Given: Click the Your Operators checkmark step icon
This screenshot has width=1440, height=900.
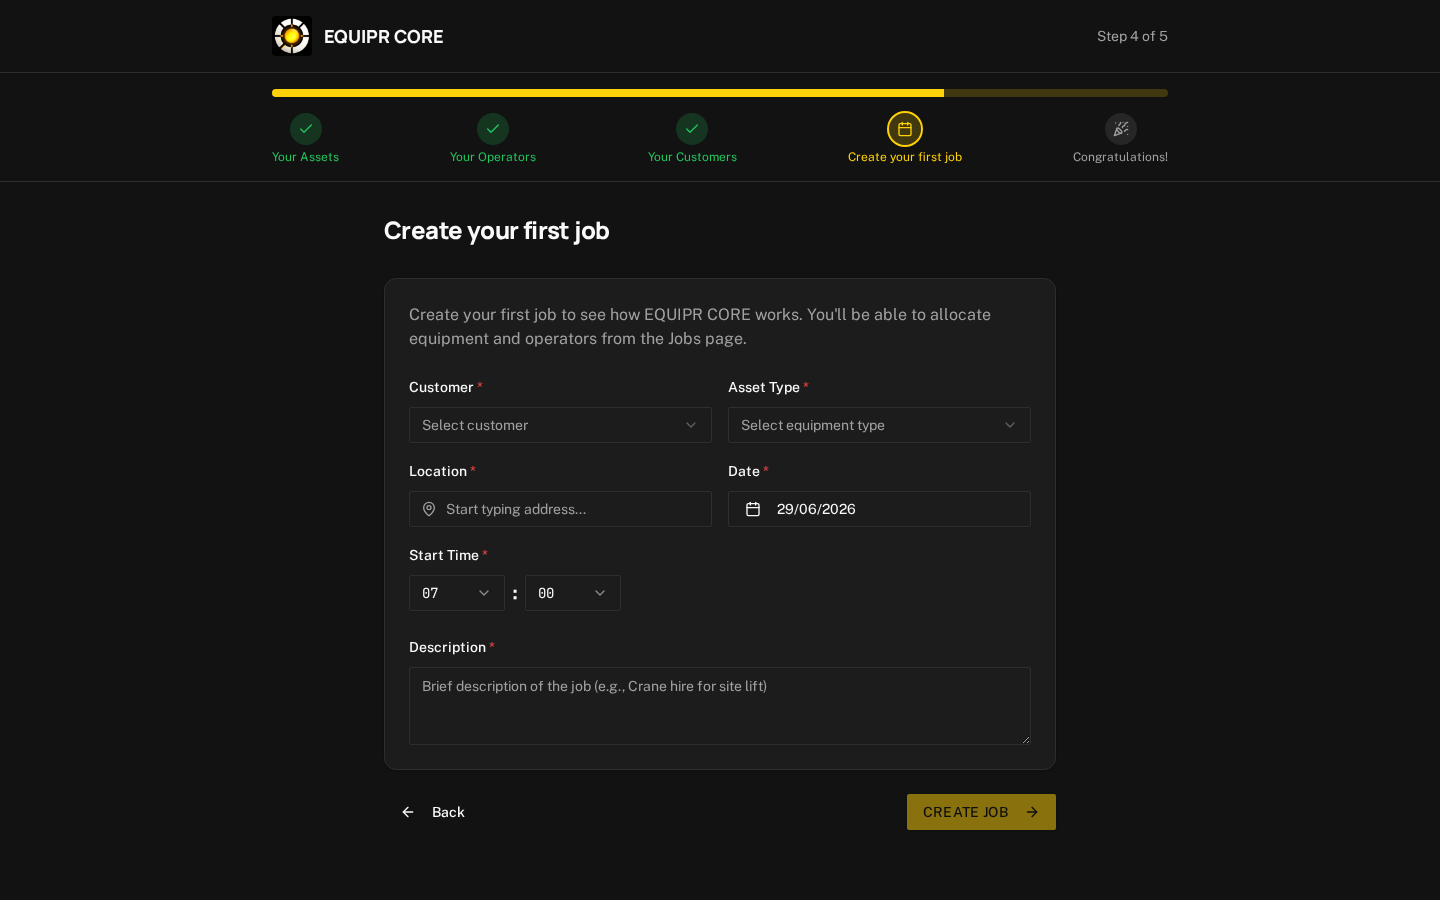Looking at the screenshot, I should 493,129.
